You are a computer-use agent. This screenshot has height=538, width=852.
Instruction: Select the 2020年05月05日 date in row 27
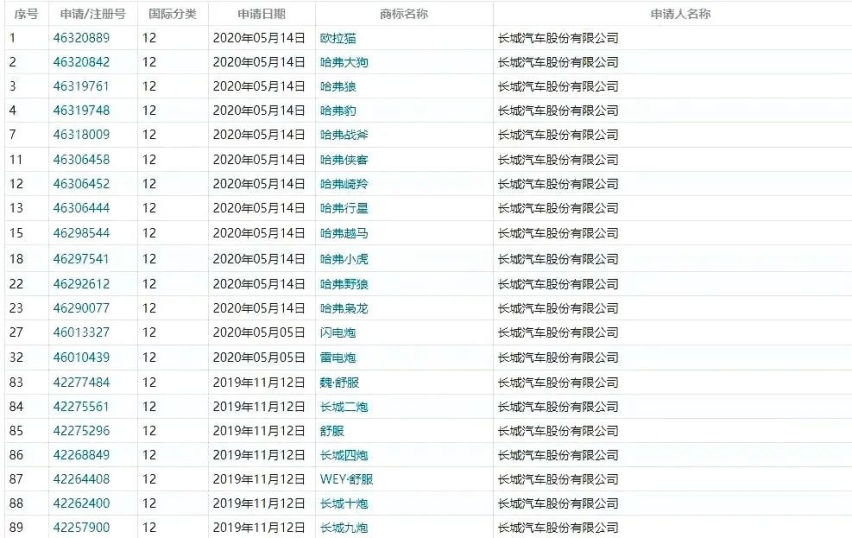[x=259, y=332]
